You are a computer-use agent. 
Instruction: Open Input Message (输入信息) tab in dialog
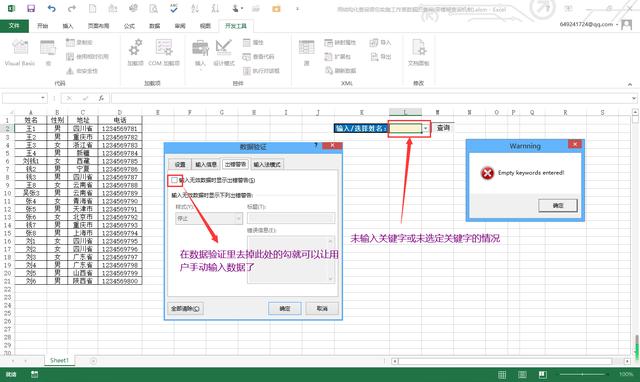pyautogui.click(x=206, y=164)
